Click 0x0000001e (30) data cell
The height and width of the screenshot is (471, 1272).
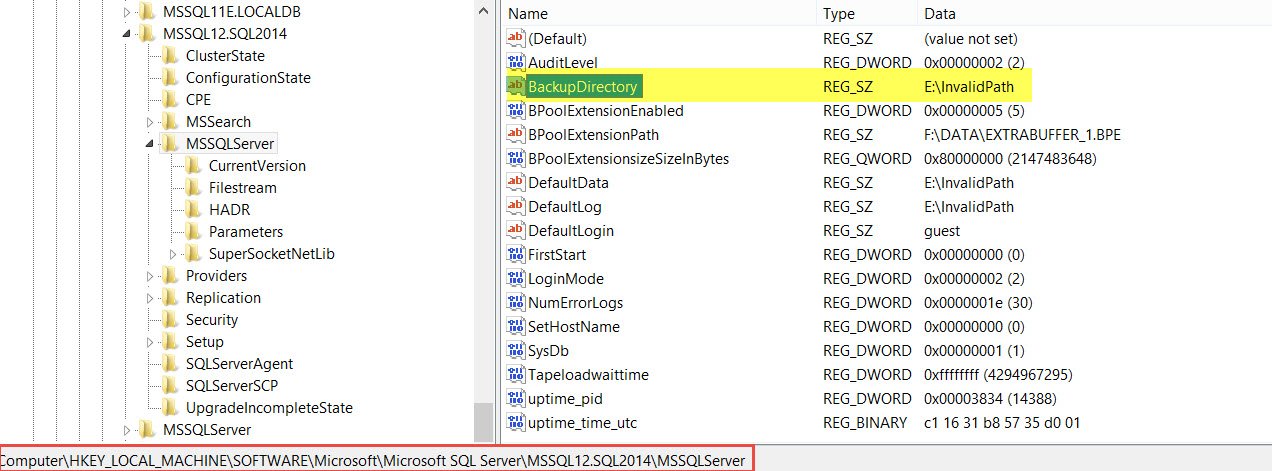pos(977,303)
